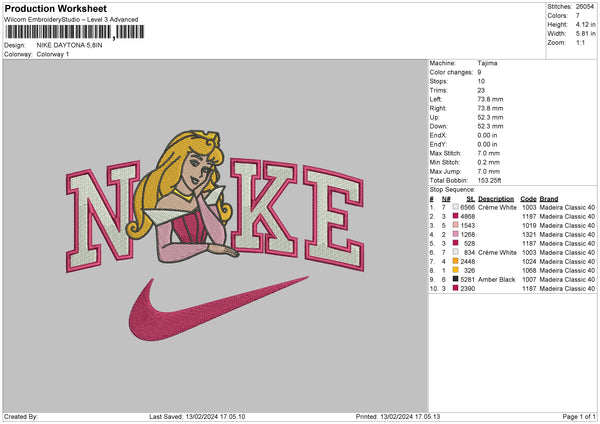Click the Max Stitch value 7.0 mm
The image size is (600, 424).
coord(488,153)
